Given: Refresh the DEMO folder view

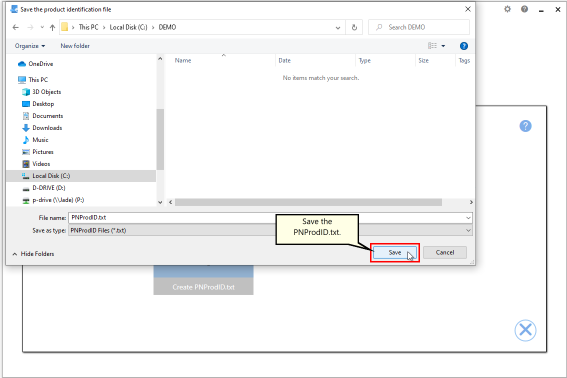Looking at the screenshot, I should (x=354, y=27).
